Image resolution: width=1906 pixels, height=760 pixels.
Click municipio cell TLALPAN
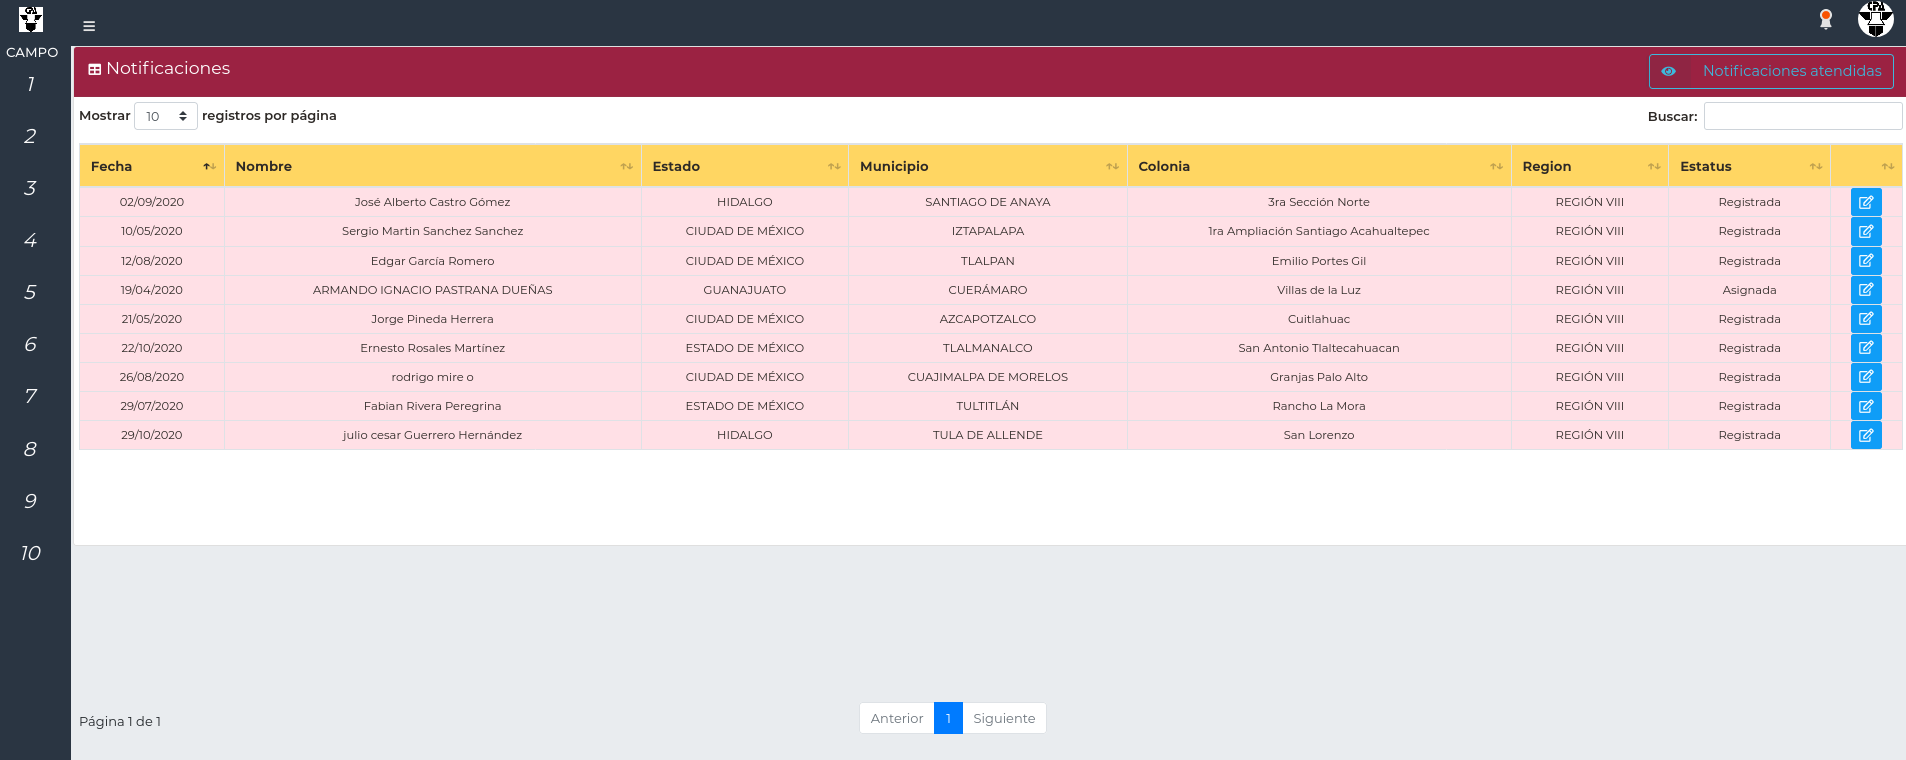click(988, 261)
